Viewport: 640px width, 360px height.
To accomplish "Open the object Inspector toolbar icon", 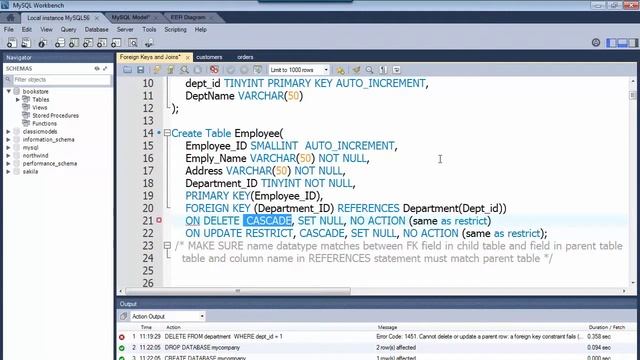I will (x=42, y=43).
